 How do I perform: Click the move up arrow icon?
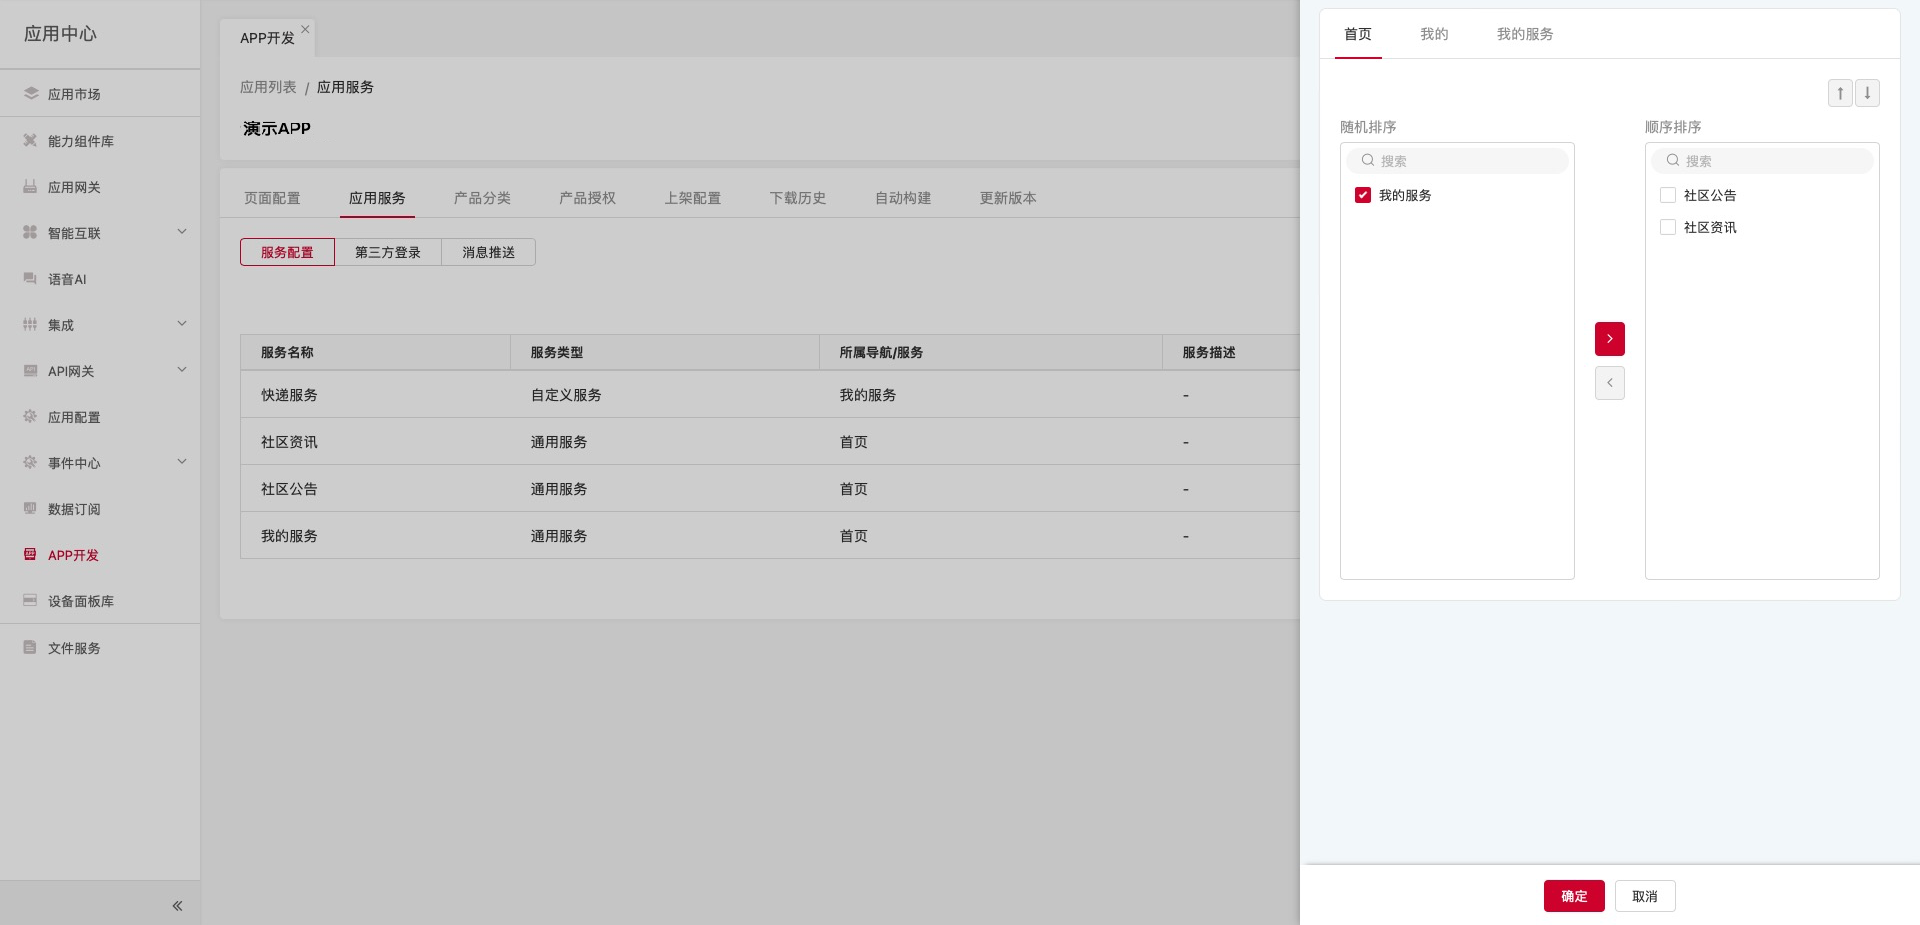pyautogui.click(x=1839, y=93)
